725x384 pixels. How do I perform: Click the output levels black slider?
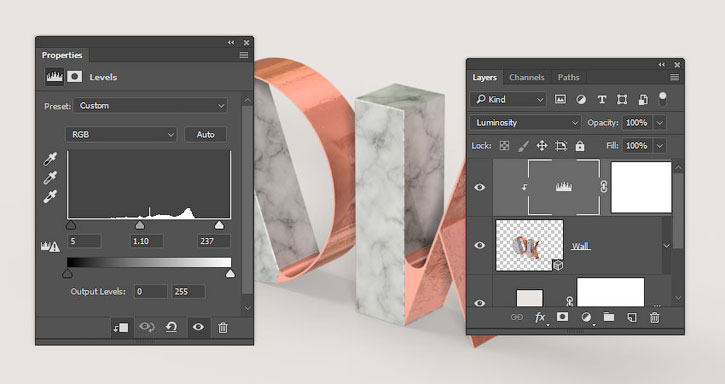(68, 274)
